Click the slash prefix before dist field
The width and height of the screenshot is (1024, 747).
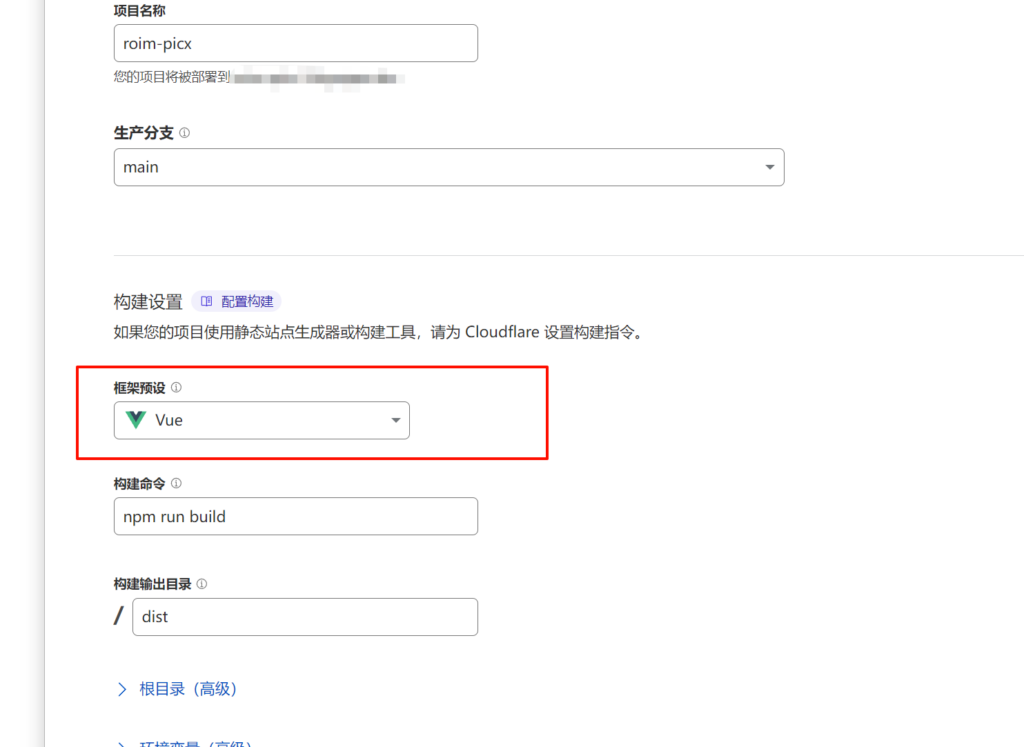(x=120, y=617)
